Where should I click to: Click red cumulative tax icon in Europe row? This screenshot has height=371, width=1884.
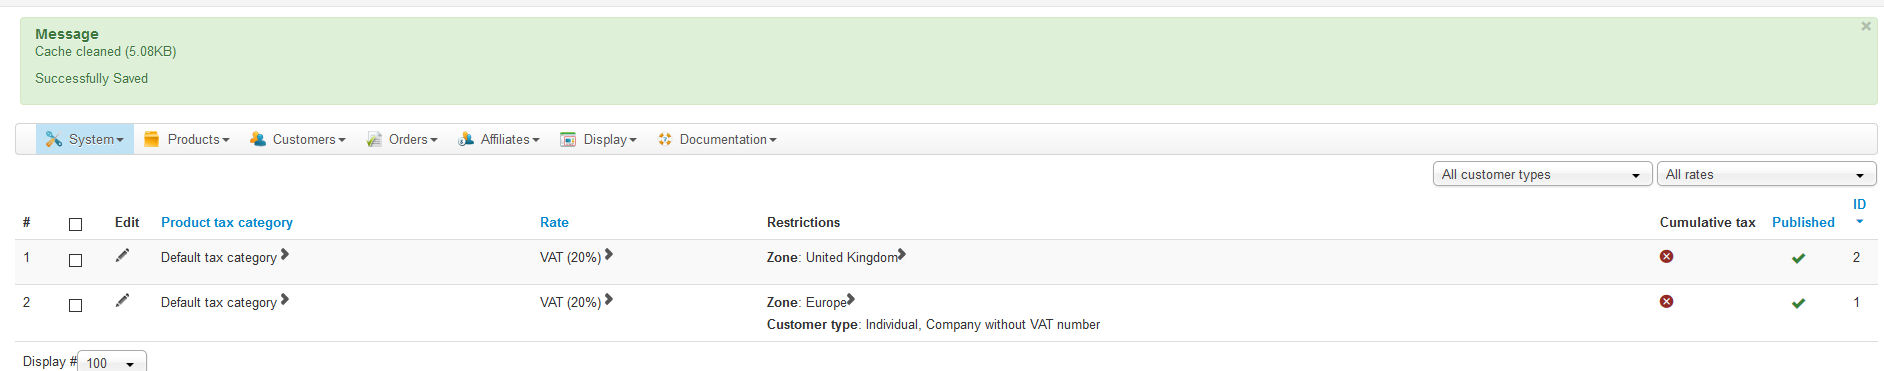[1666, 301]
